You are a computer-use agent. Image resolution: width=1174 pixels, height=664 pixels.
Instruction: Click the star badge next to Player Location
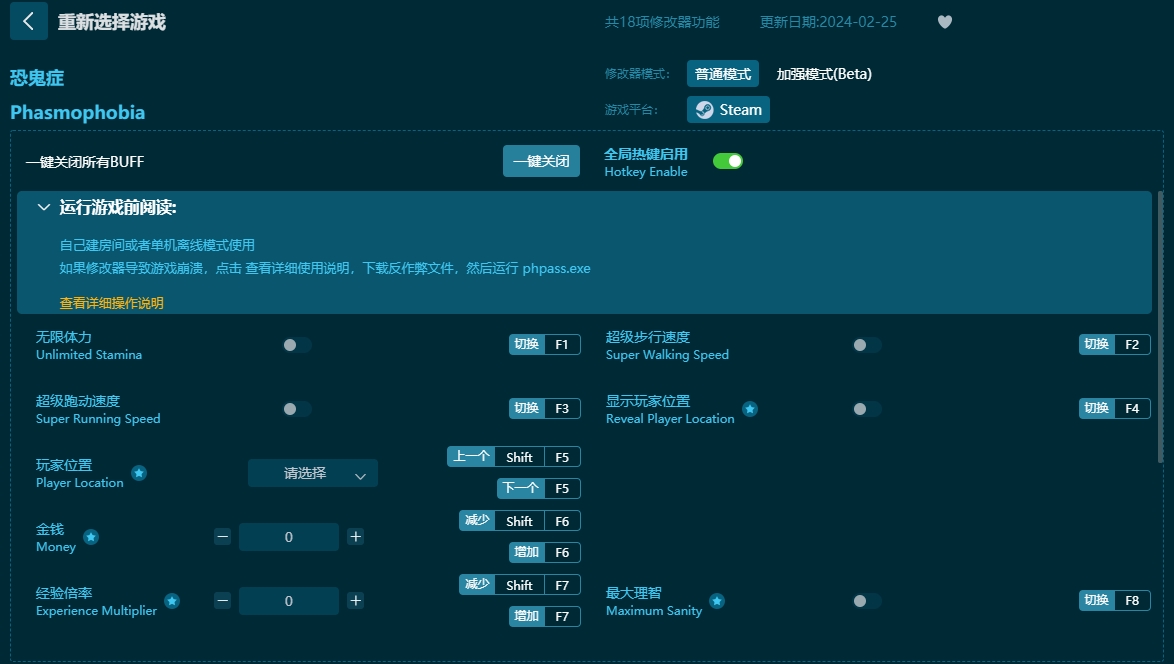coord(140,471)
